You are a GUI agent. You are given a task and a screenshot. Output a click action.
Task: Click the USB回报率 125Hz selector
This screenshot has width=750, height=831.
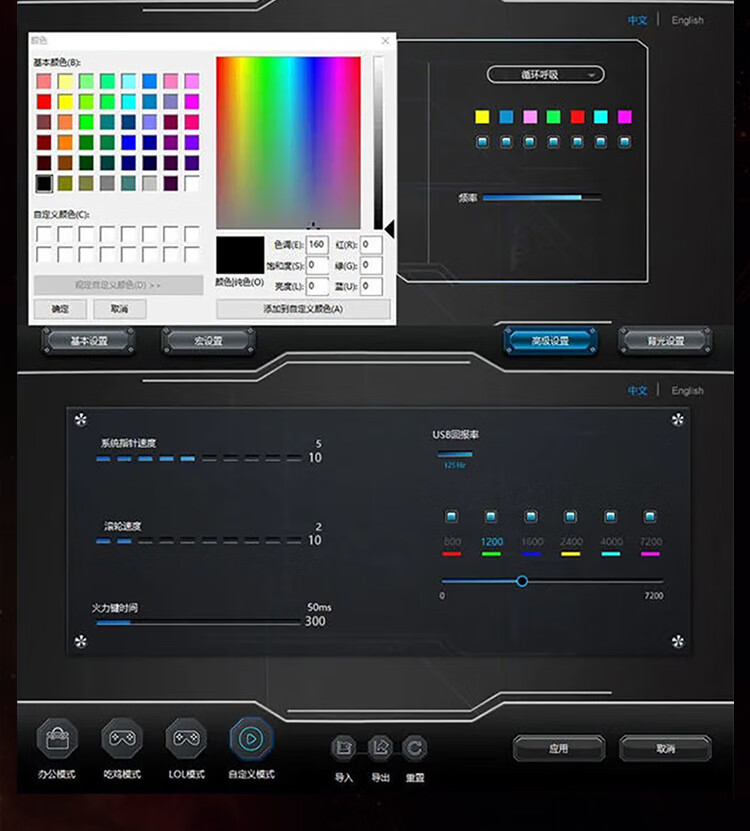(455, 459)
